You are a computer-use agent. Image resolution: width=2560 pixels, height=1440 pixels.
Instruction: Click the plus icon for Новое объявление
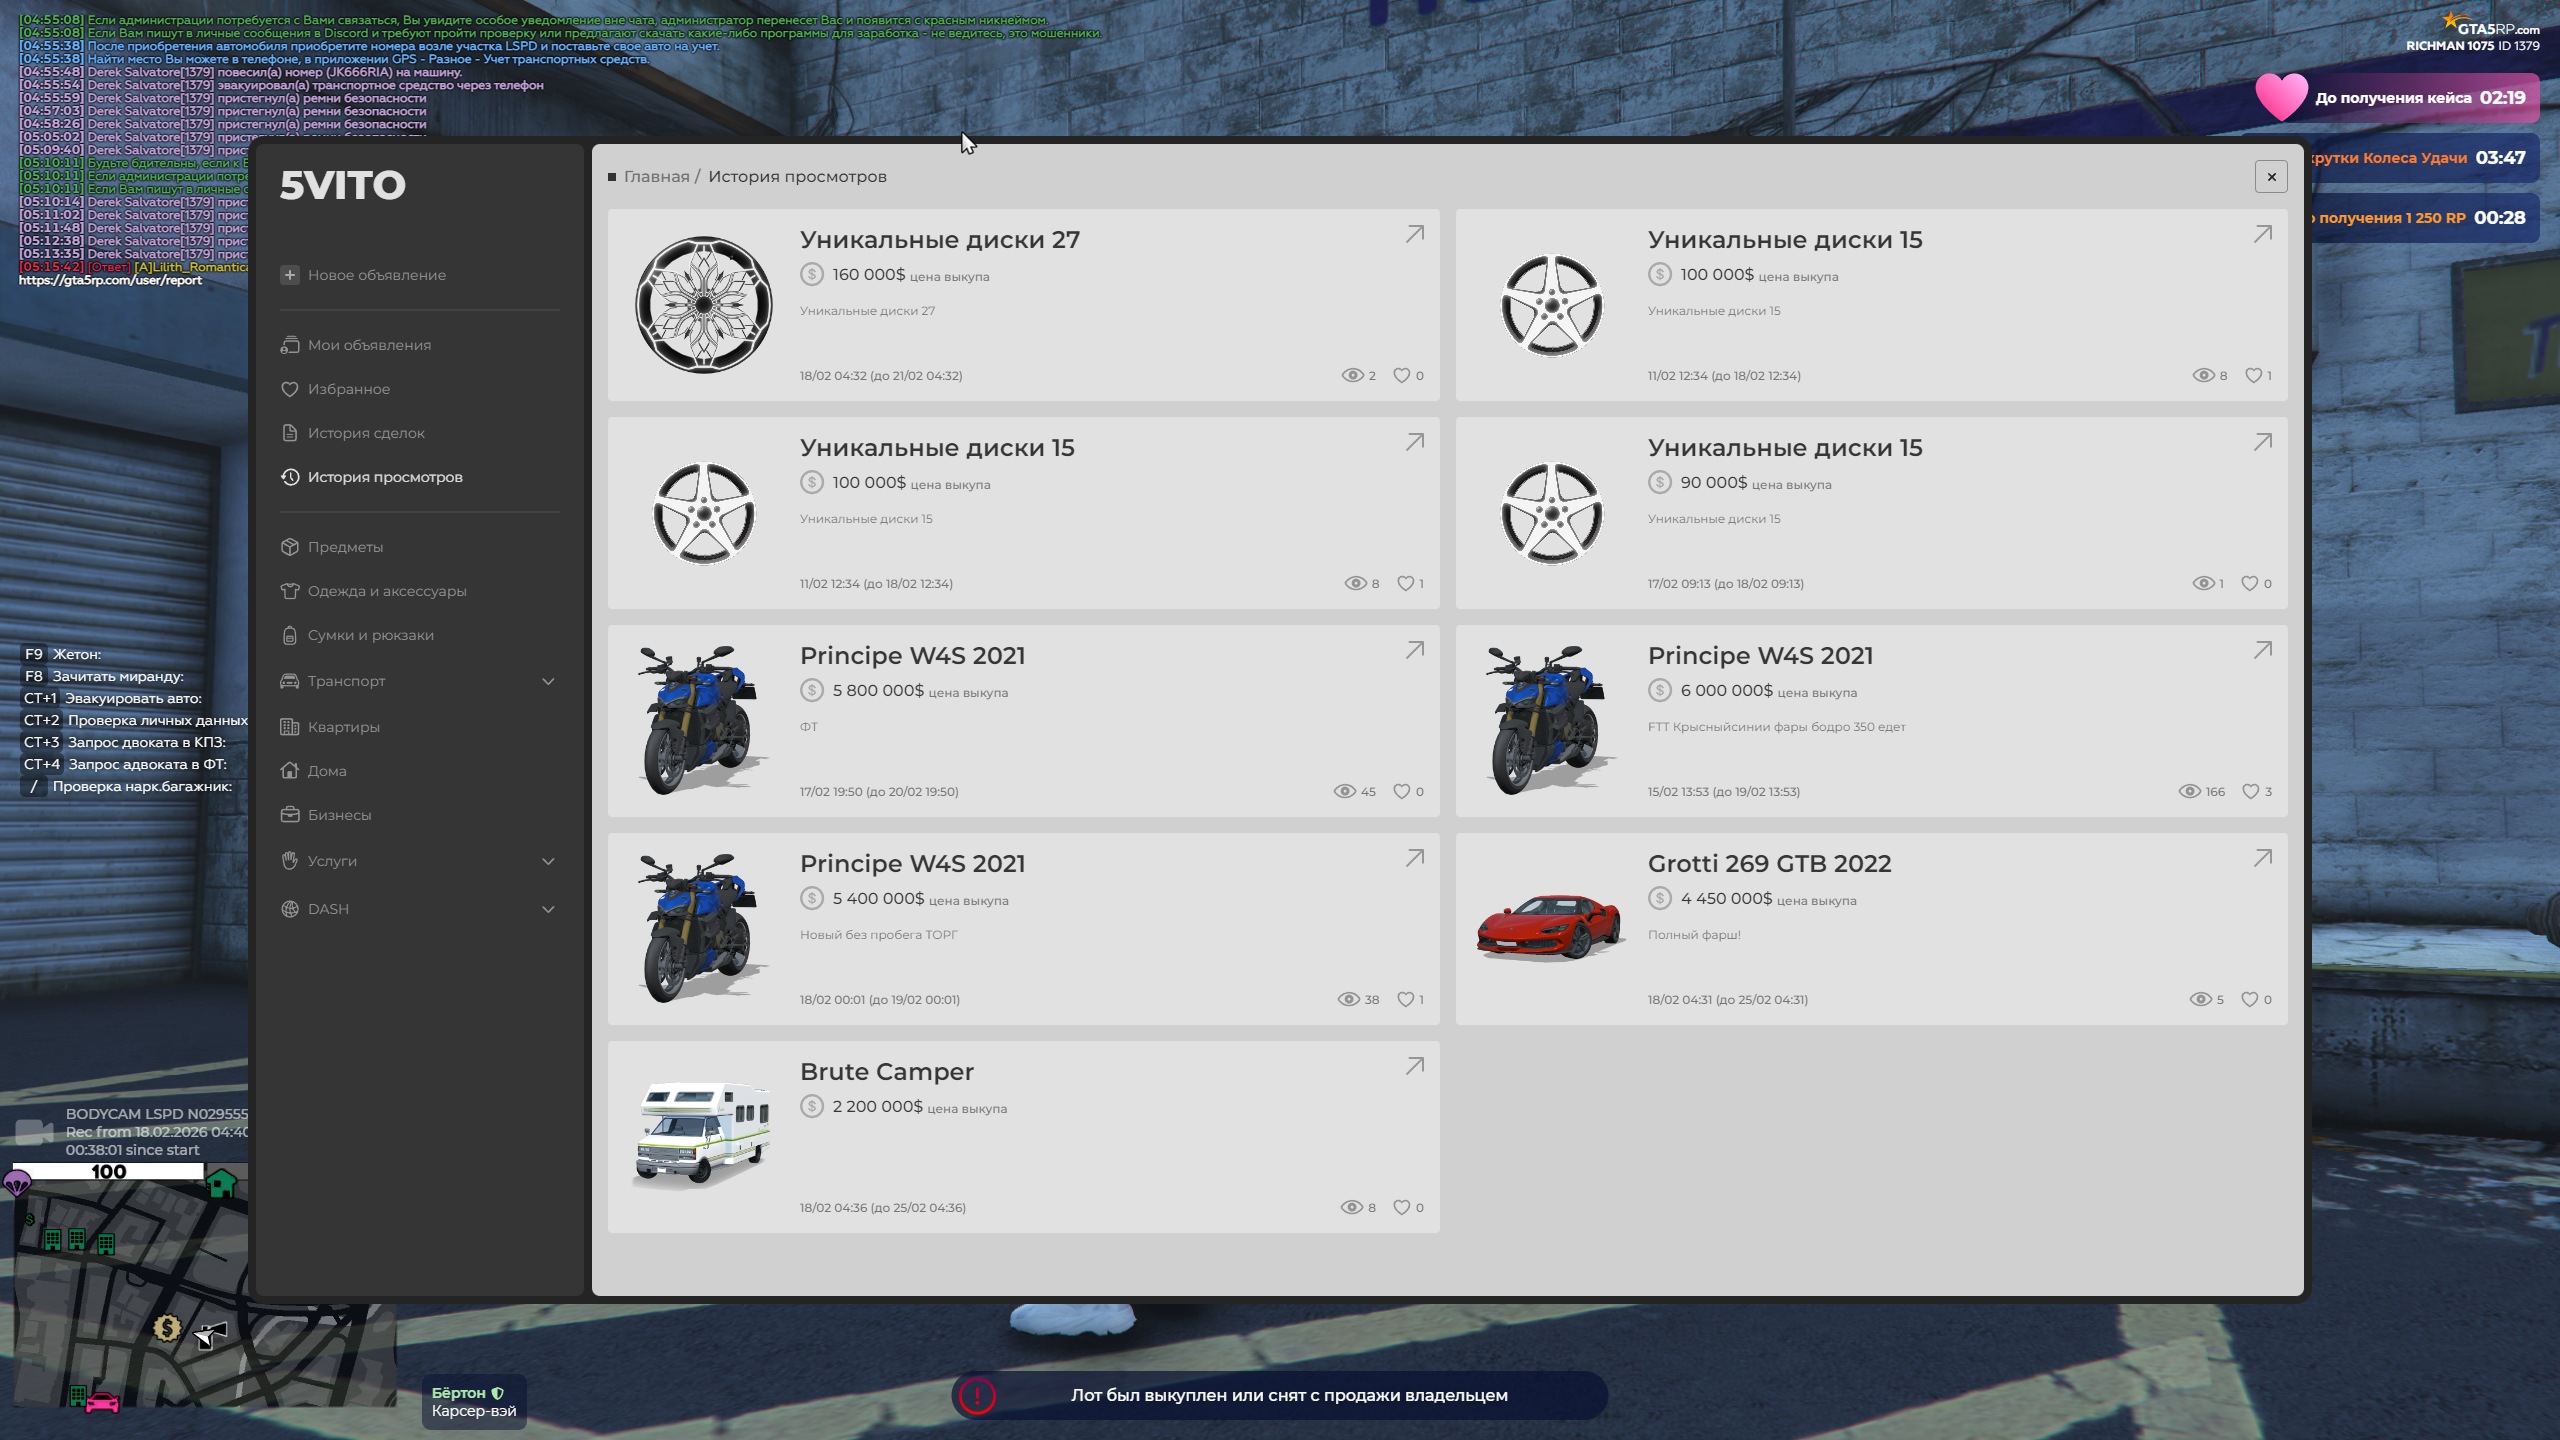[290, 275]
